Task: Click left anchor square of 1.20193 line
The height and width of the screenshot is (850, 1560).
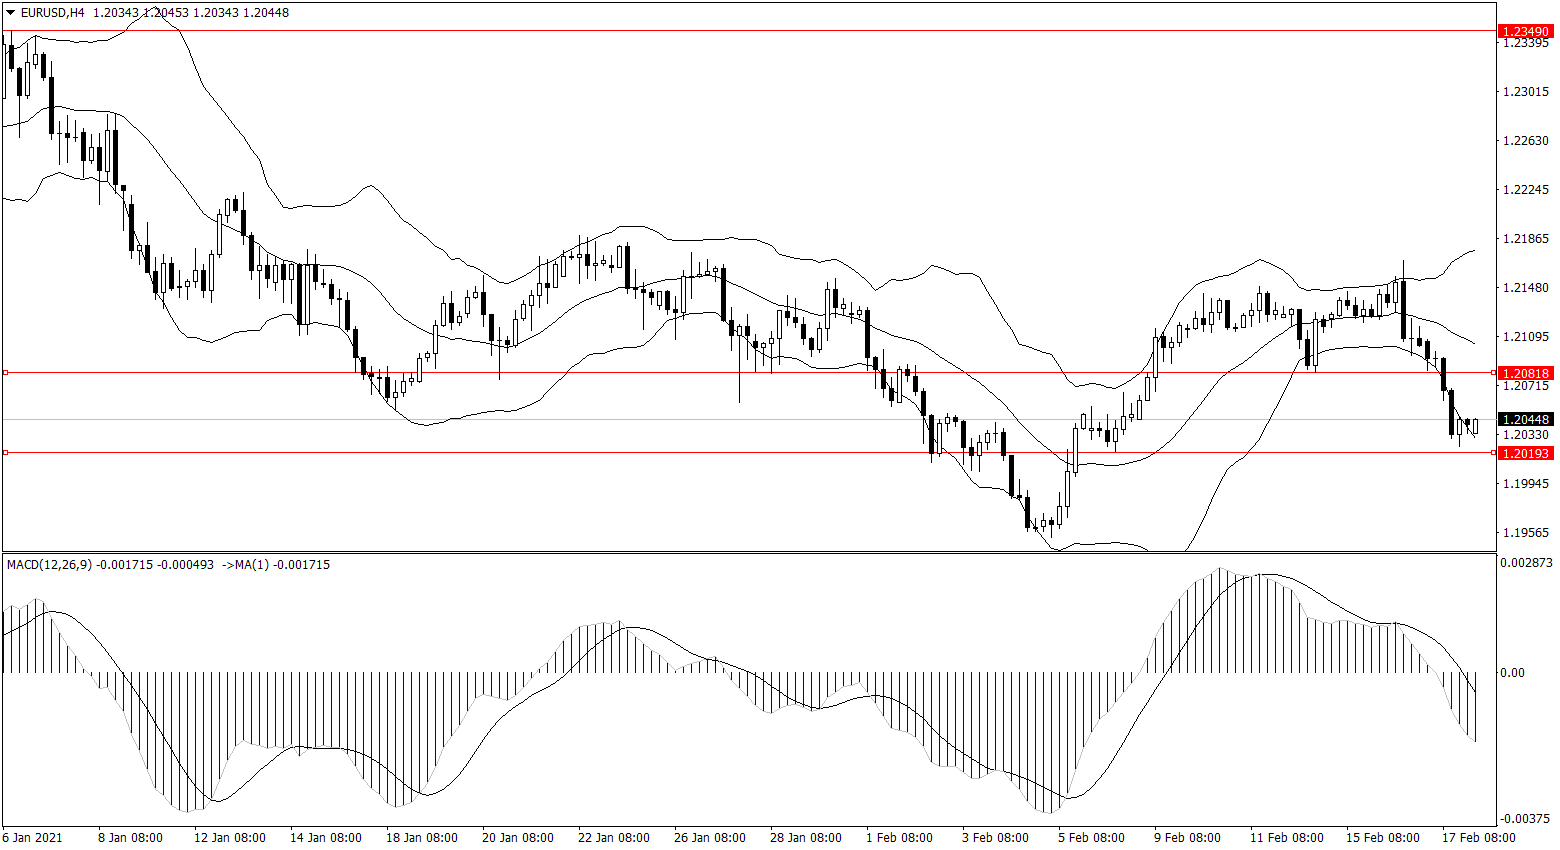Action: (5, 453)
